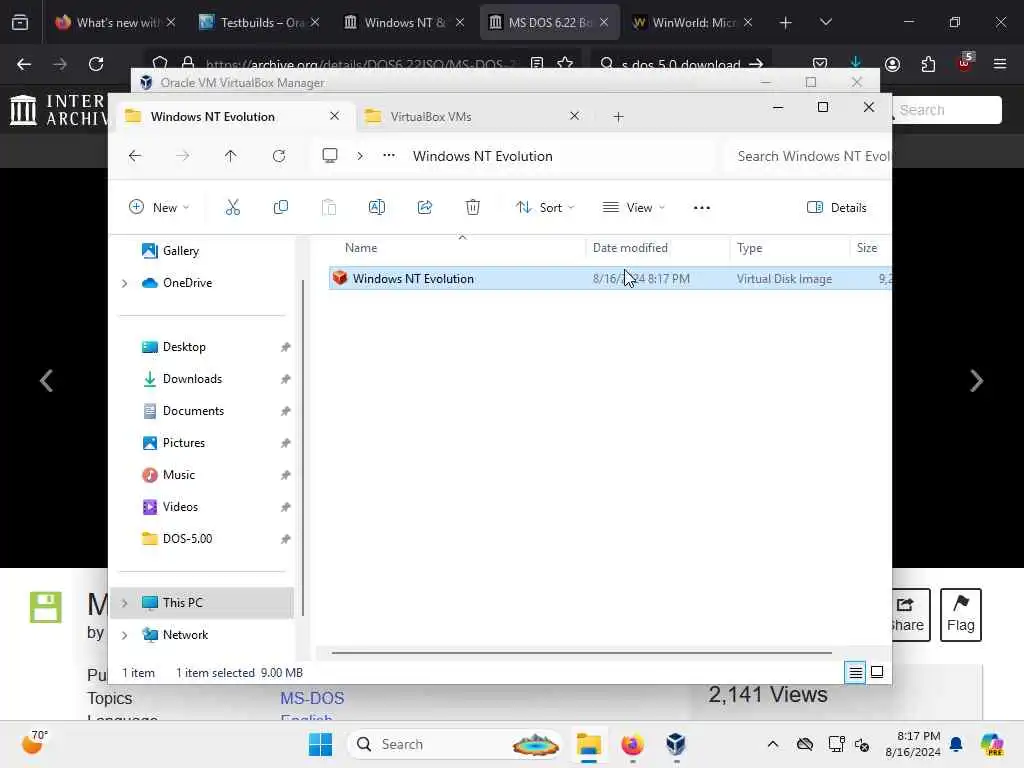This screenshot has height=768, width=1024.
Task: Switch to What's new Firefox tab
Action: [x=115, y=22]
